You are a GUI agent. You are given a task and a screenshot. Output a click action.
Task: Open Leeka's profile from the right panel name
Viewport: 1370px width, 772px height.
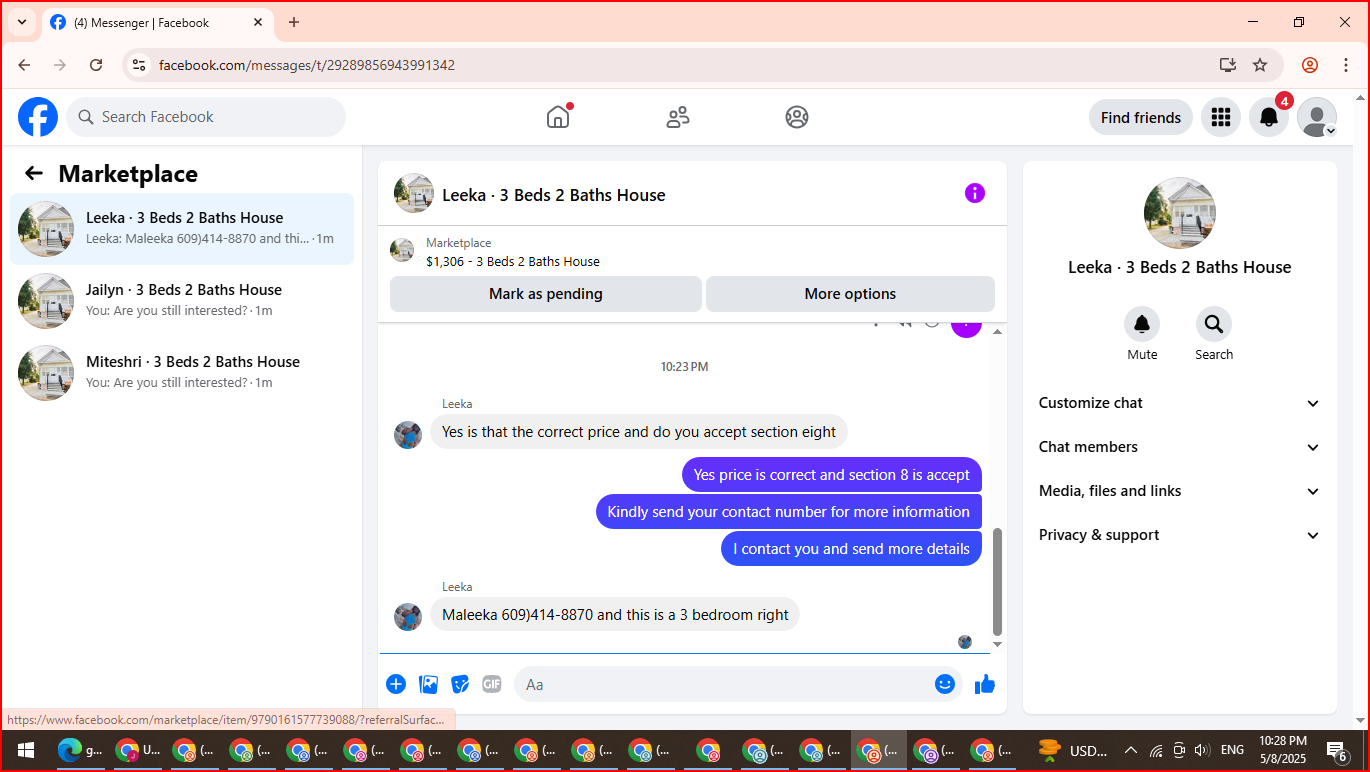(1180, 267)
